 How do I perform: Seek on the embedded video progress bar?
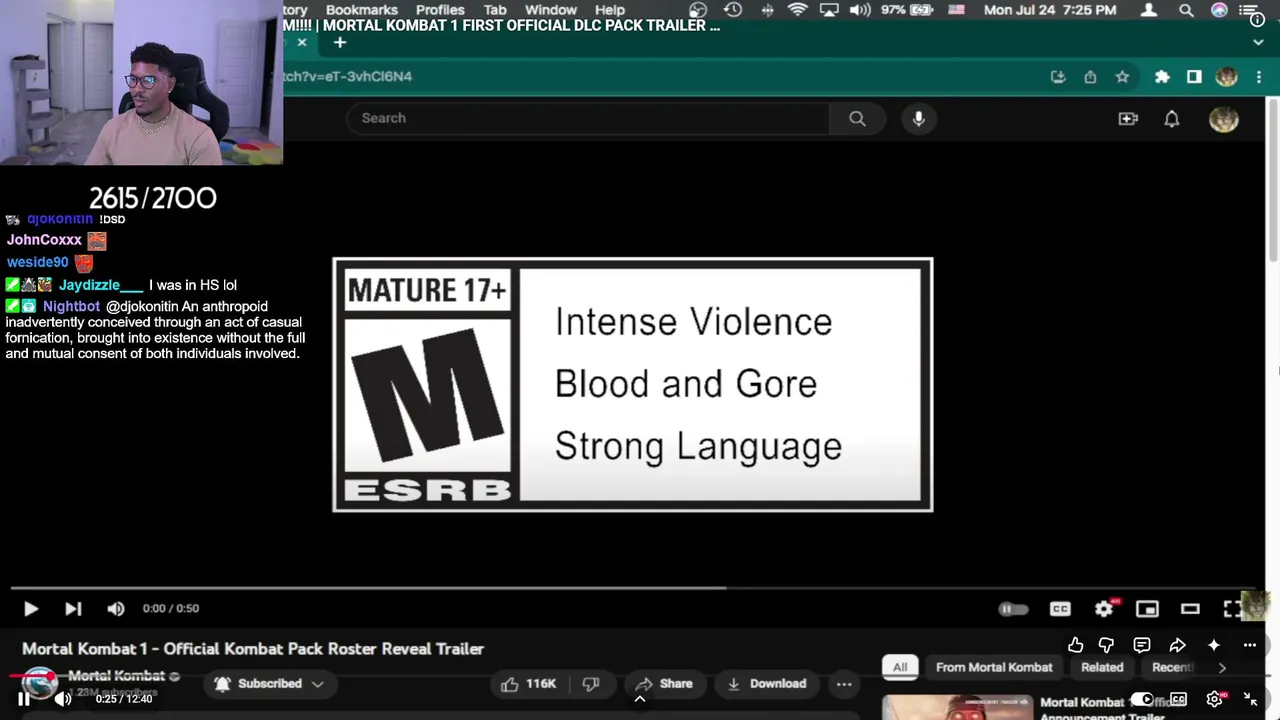[x=632, y=588]
